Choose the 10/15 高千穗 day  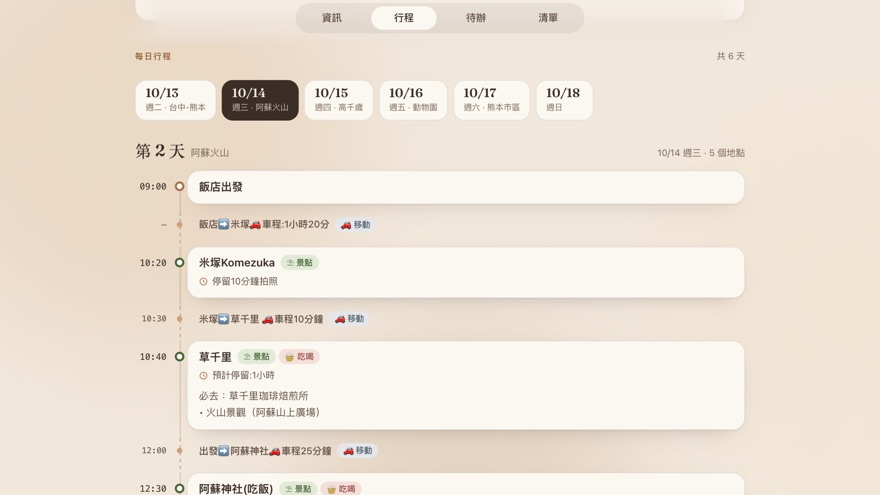[338, 100]
